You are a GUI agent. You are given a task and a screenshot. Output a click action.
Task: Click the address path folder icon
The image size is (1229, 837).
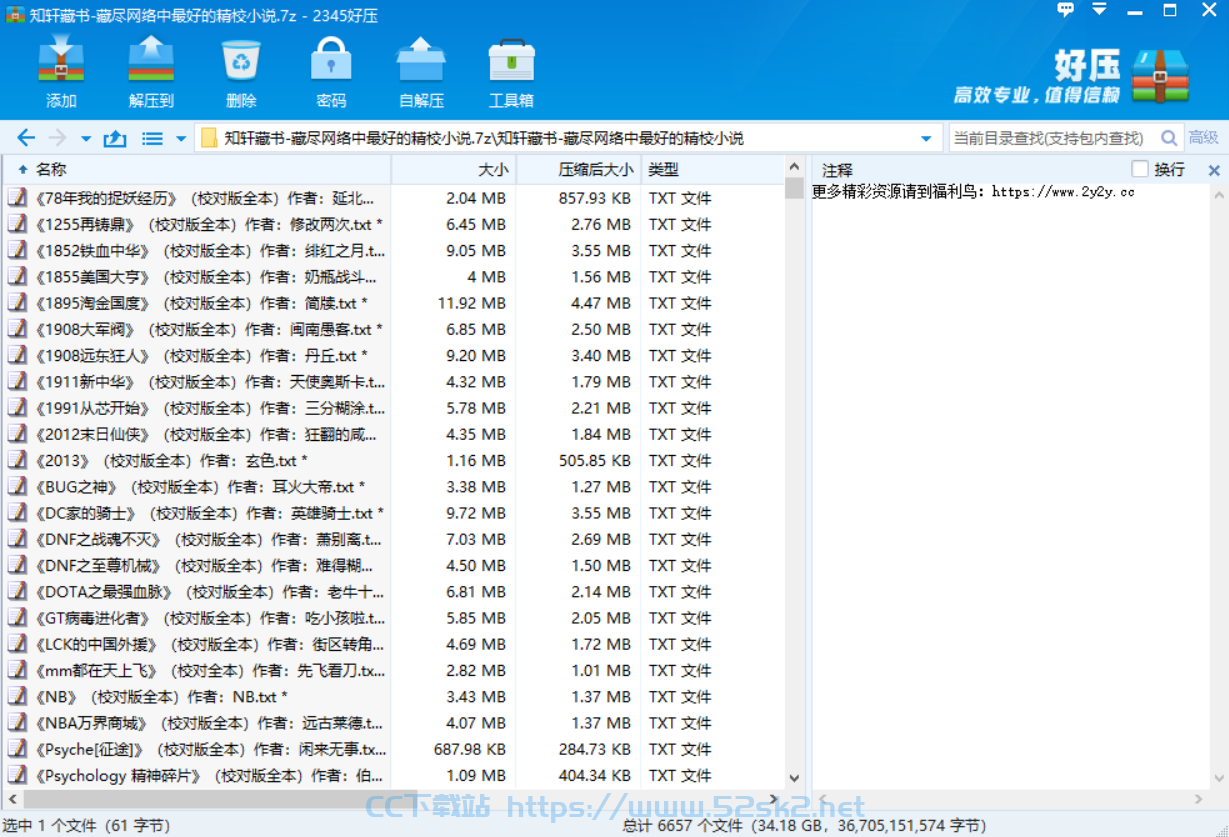coord(209,138)
